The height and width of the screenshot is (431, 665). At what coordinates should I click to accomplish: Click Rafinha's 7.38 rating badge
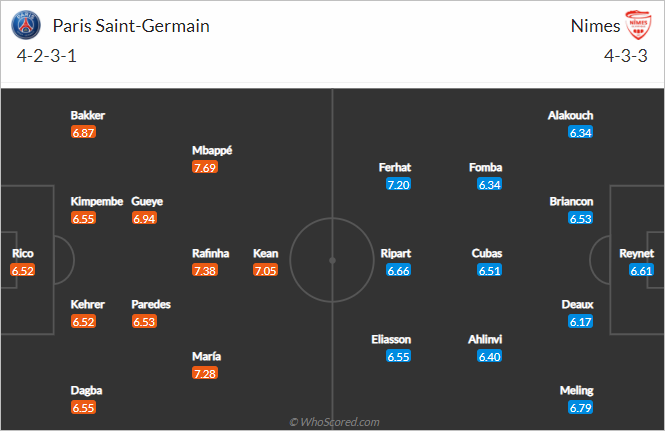[205, 270]
